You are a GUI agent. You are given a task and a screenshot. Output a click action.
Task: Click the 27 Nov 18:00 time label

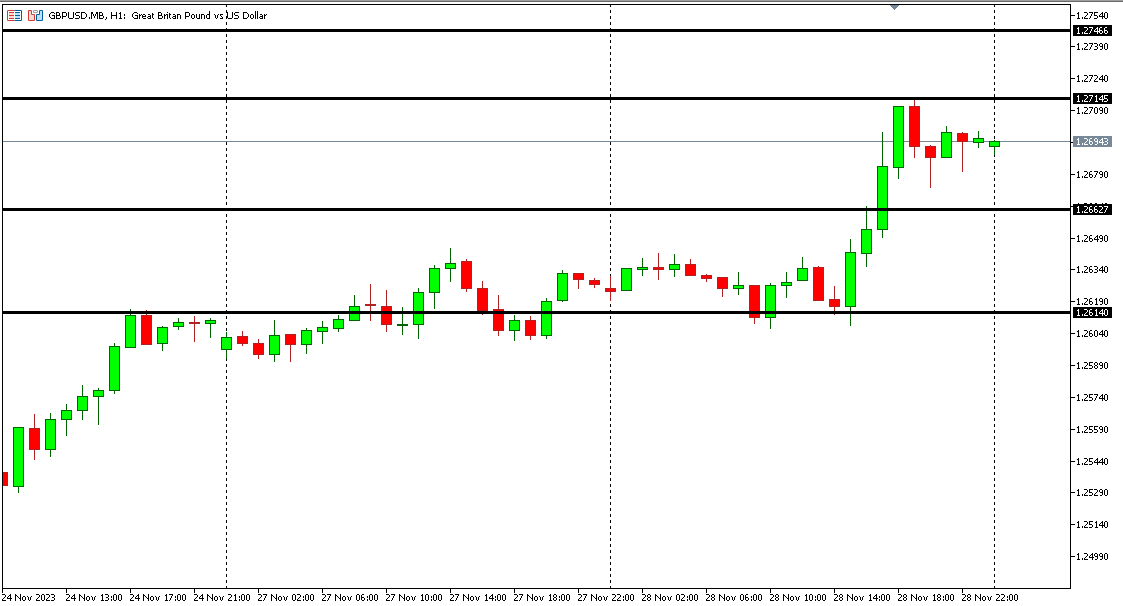pos(542,597)
